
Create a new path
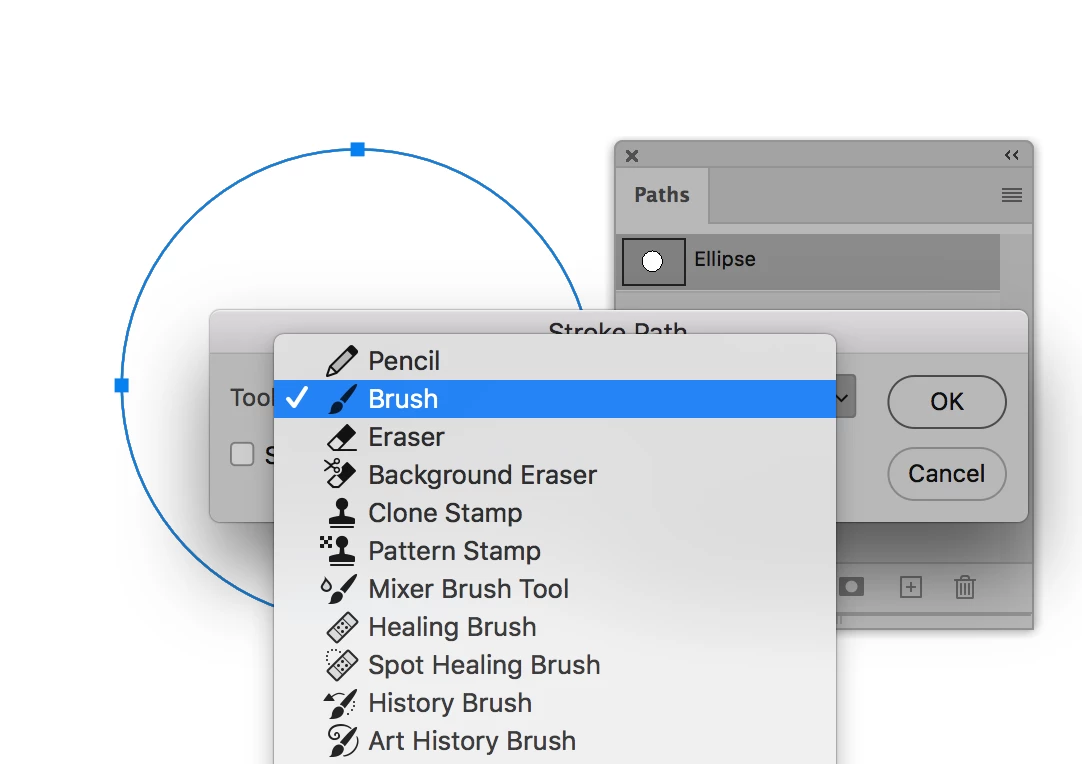tap(911, 587)
